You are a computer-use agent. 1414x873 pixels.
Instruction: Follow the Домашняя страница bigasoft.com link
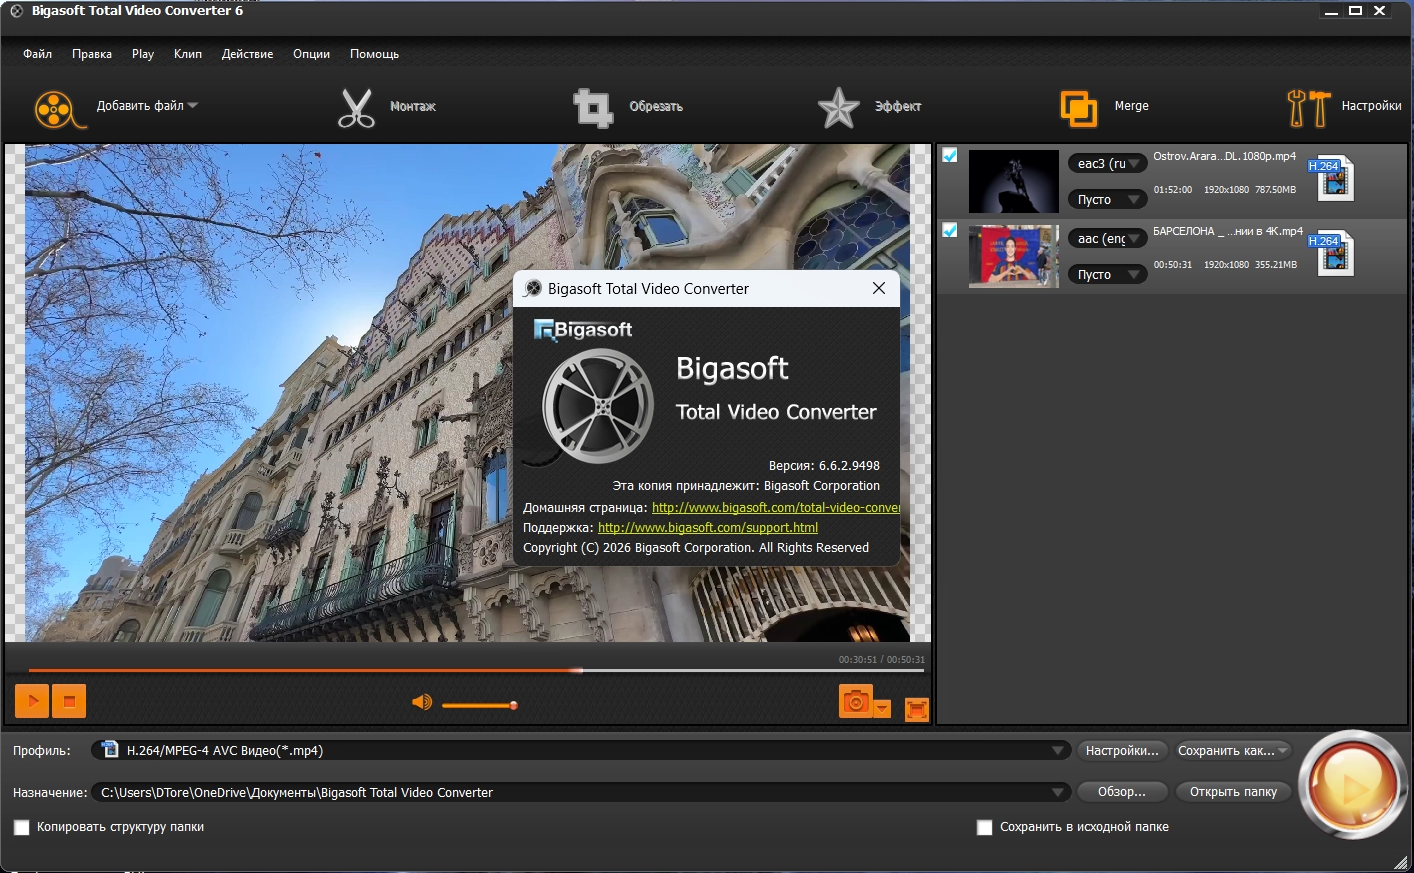click(x=776, y=508)
